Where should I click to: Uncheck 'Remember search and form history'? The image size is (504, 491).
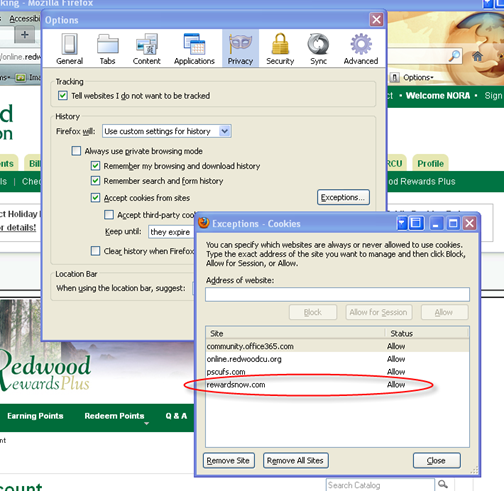point(95,181)
